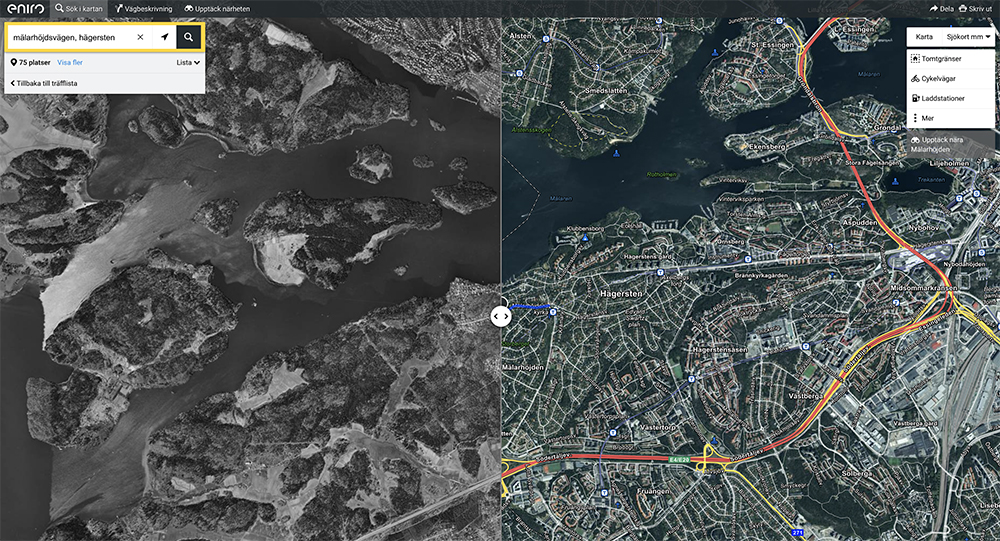
Task: Click the Eniro logo
Action: click(x=26, y=8)
